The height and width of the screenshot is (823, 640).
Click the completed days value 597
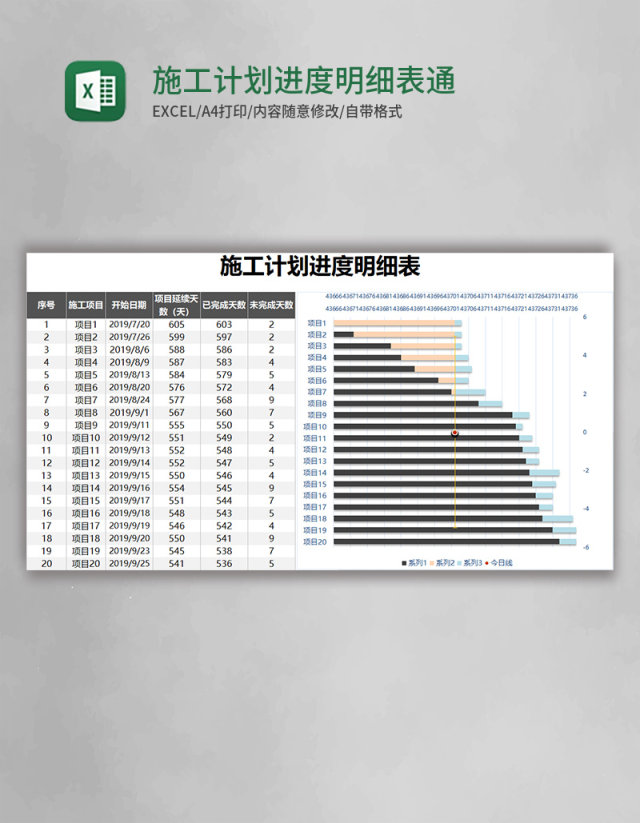coord(224,337)
